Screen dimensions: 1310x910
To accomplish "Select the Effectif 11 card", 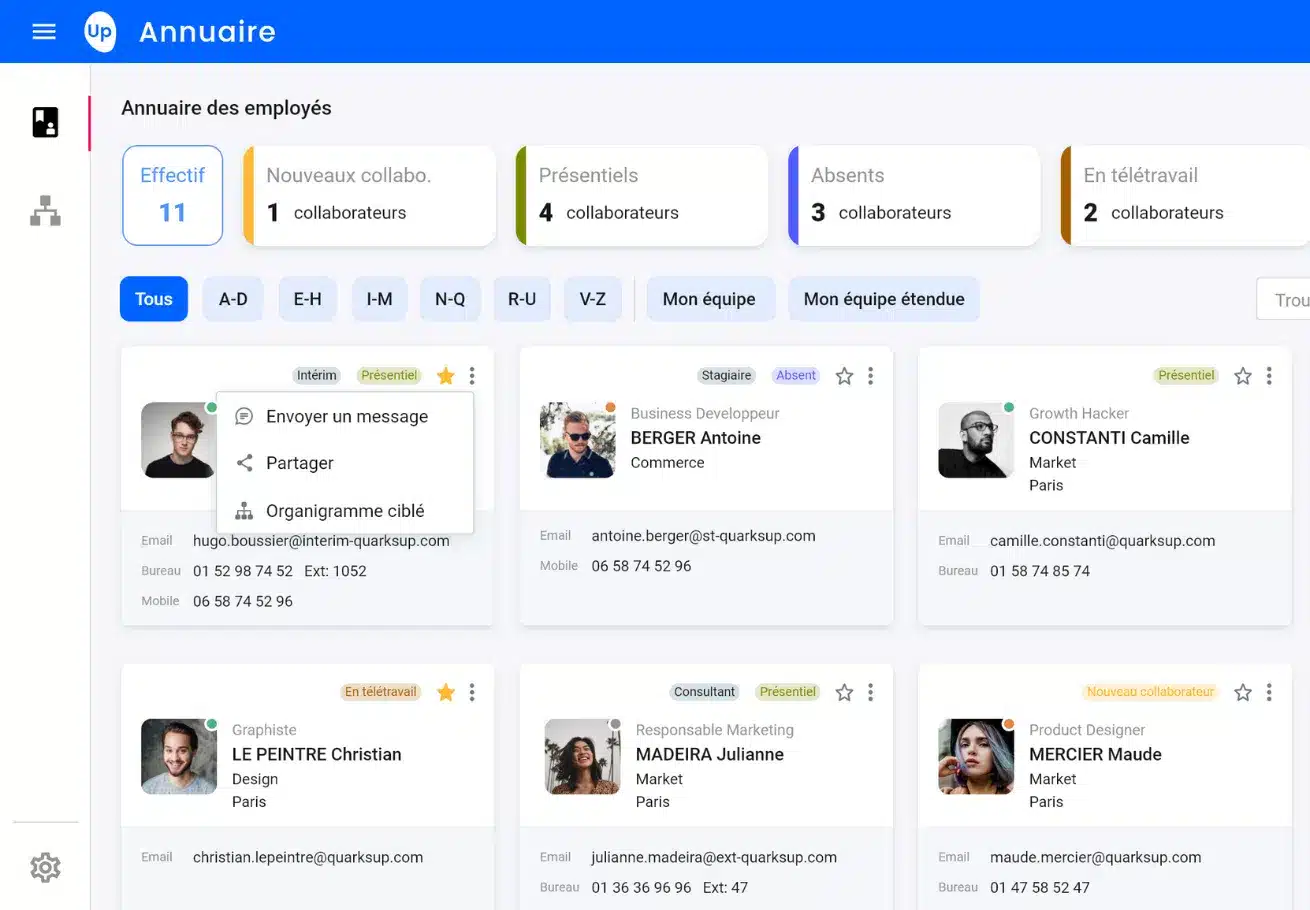I will (x=172, y=195).
